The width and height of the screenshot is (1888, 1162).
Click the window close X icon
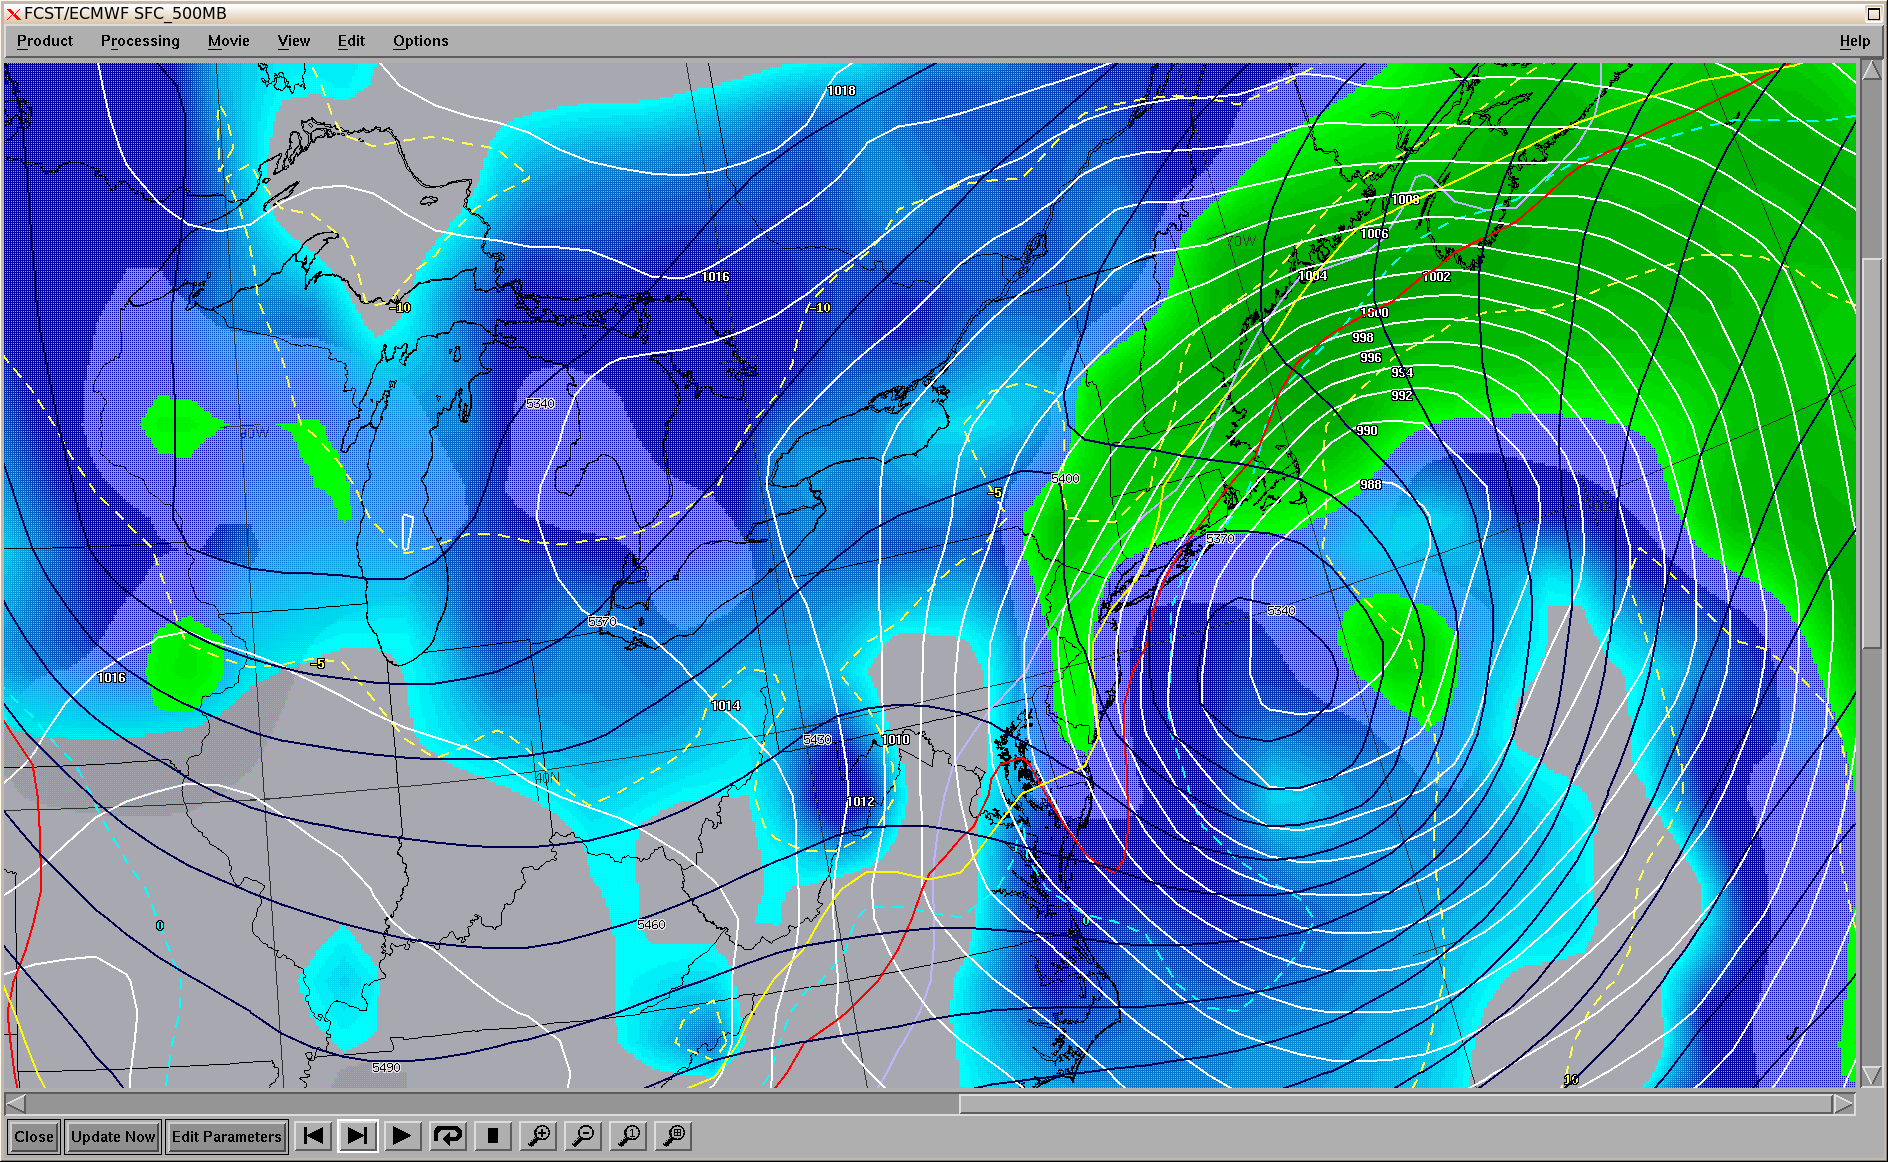click(x=13, y=14)
